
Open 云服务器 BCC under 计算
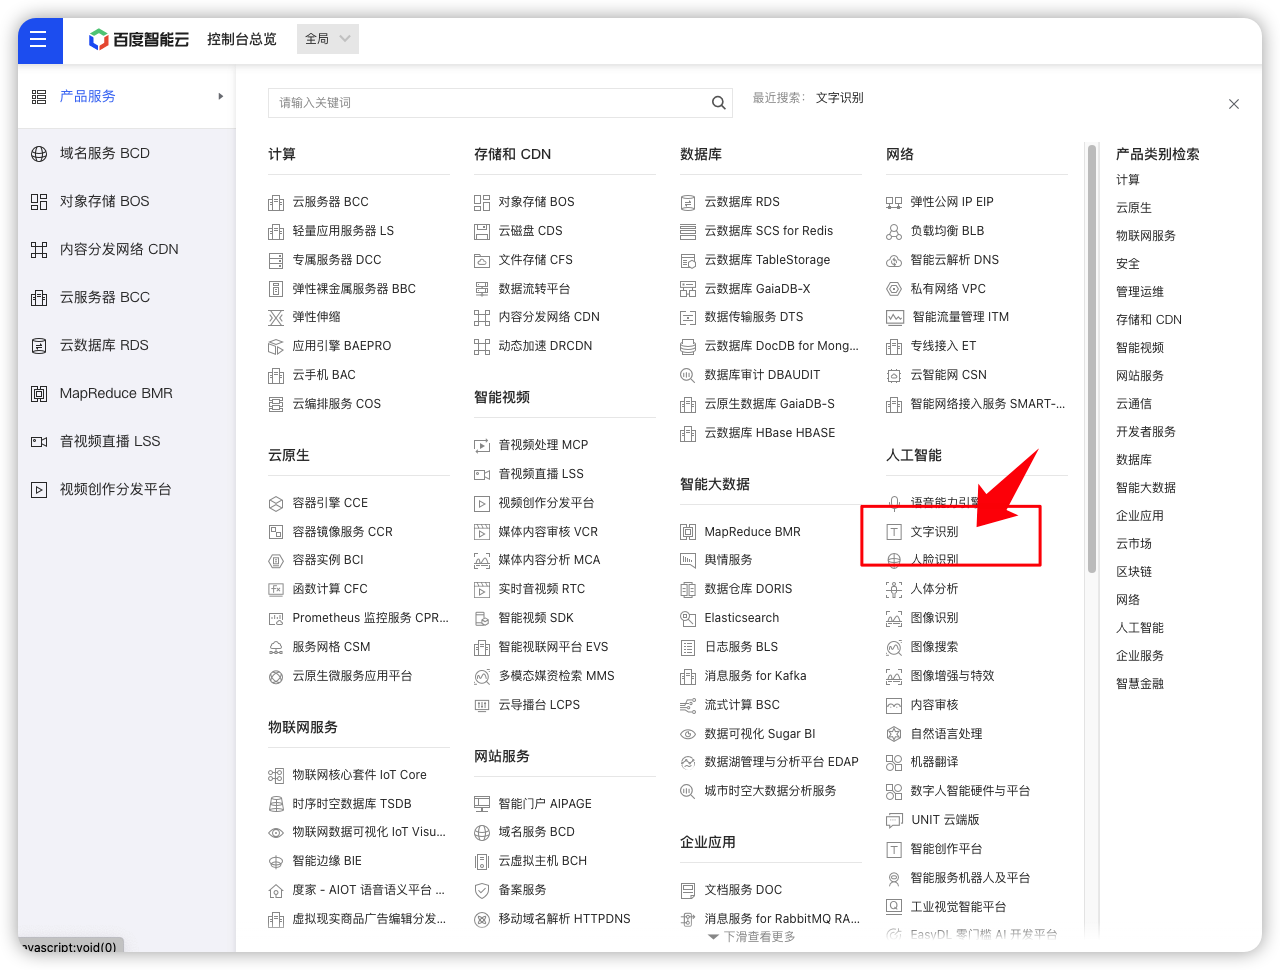[330, 202]
